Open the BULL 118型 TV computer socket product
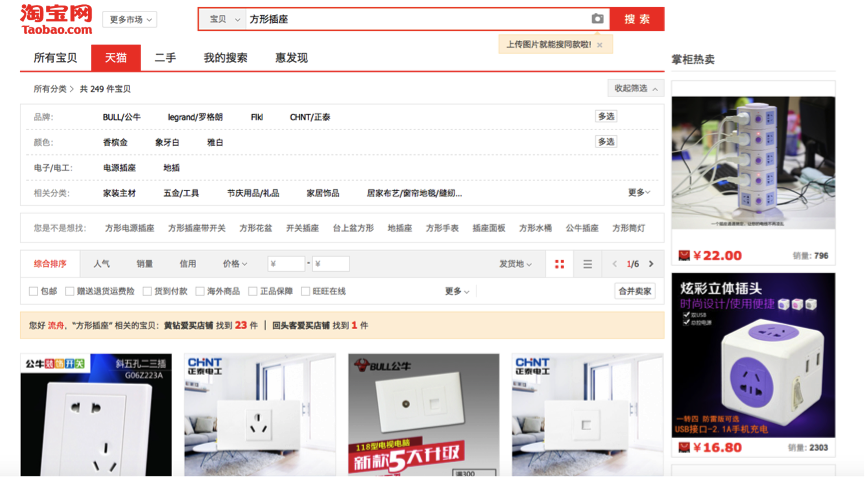 point(424,415)
